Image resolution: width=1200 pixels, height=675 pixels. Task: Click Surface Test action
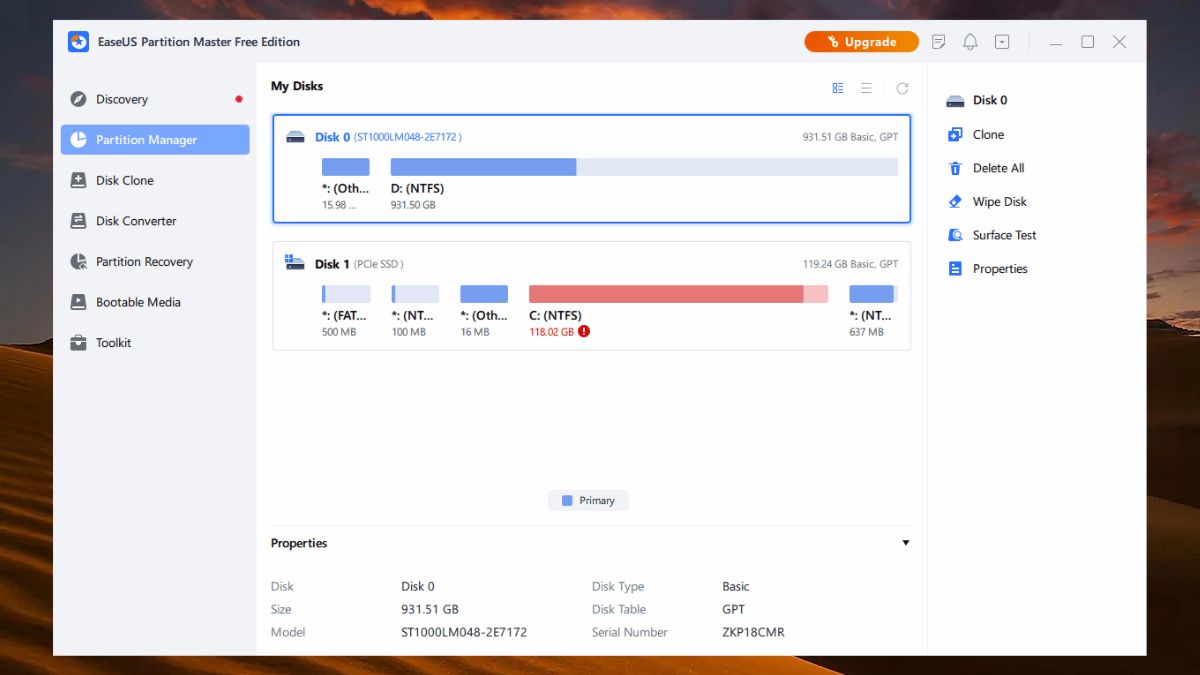[1004, 235]
